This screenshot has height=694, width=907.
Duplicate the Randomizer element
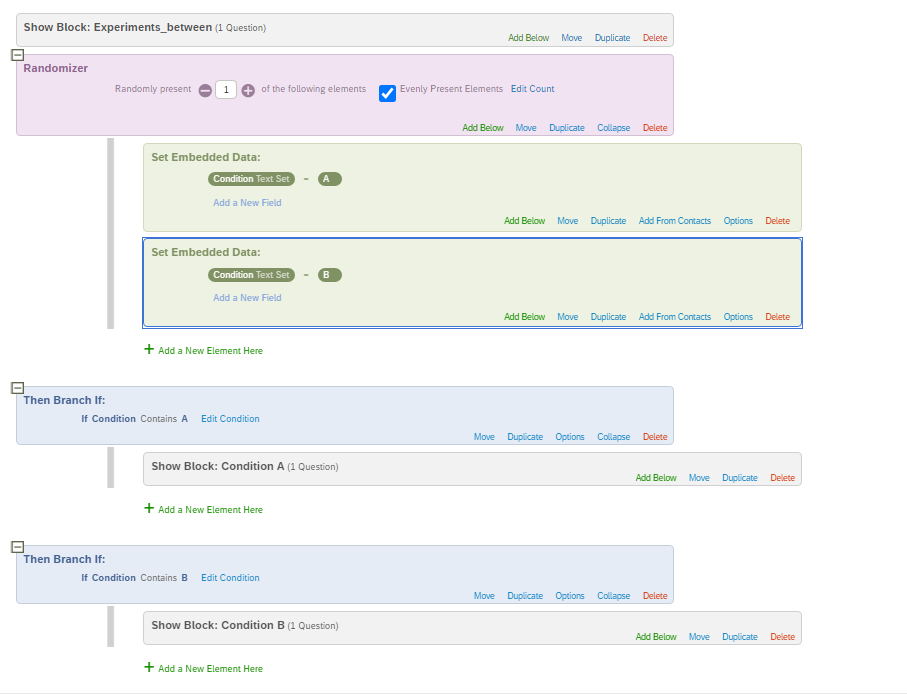[x=566, y=128]
